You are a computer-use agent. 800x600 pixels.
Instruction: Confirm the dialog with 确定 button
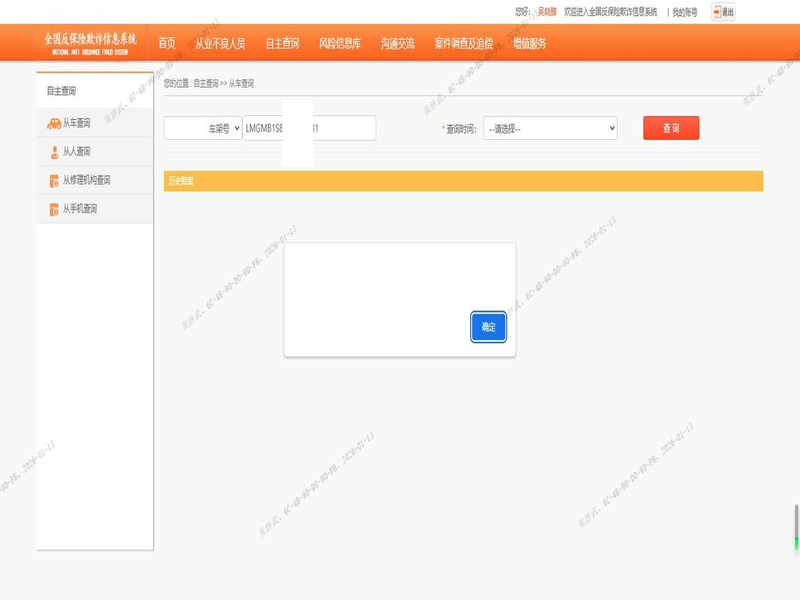click(x=488, y=327)
